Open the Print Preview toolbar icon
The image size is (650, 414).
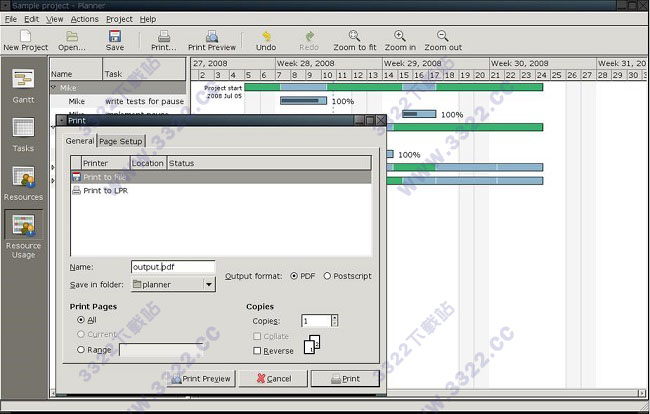pyautogui.click(x=212, y=36)
